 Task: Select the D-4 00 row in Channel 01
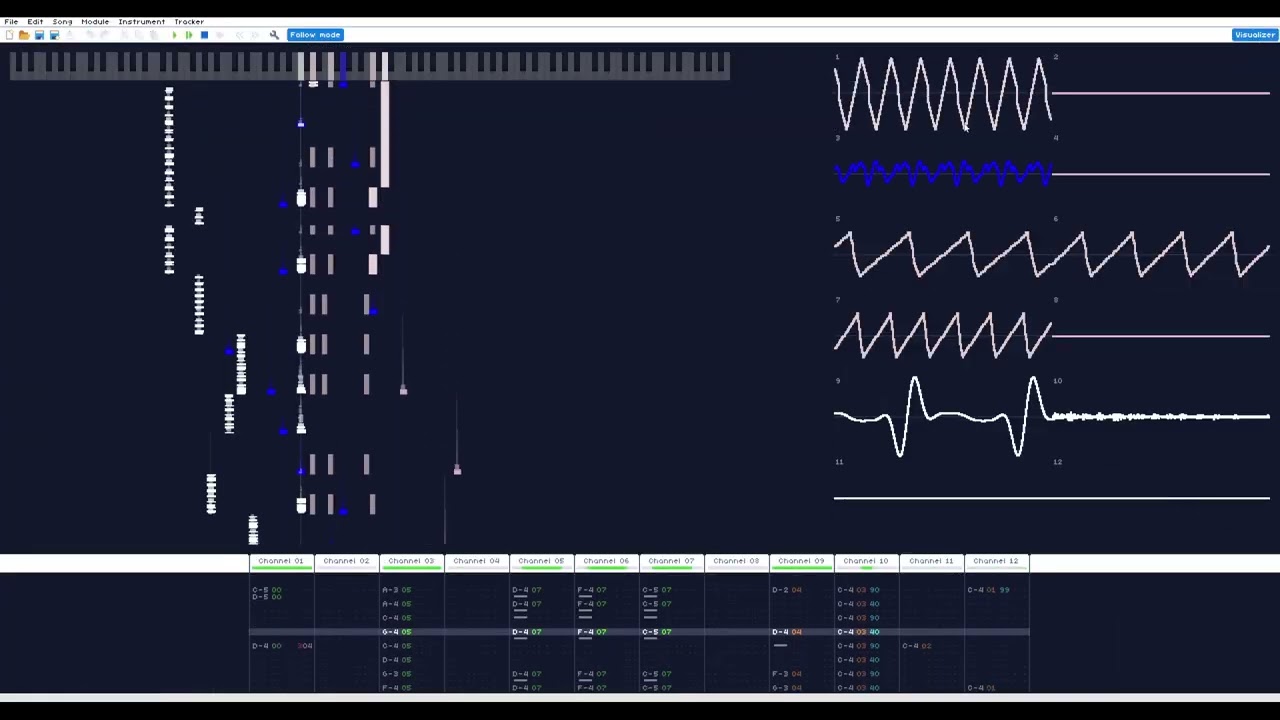[266, 645]
